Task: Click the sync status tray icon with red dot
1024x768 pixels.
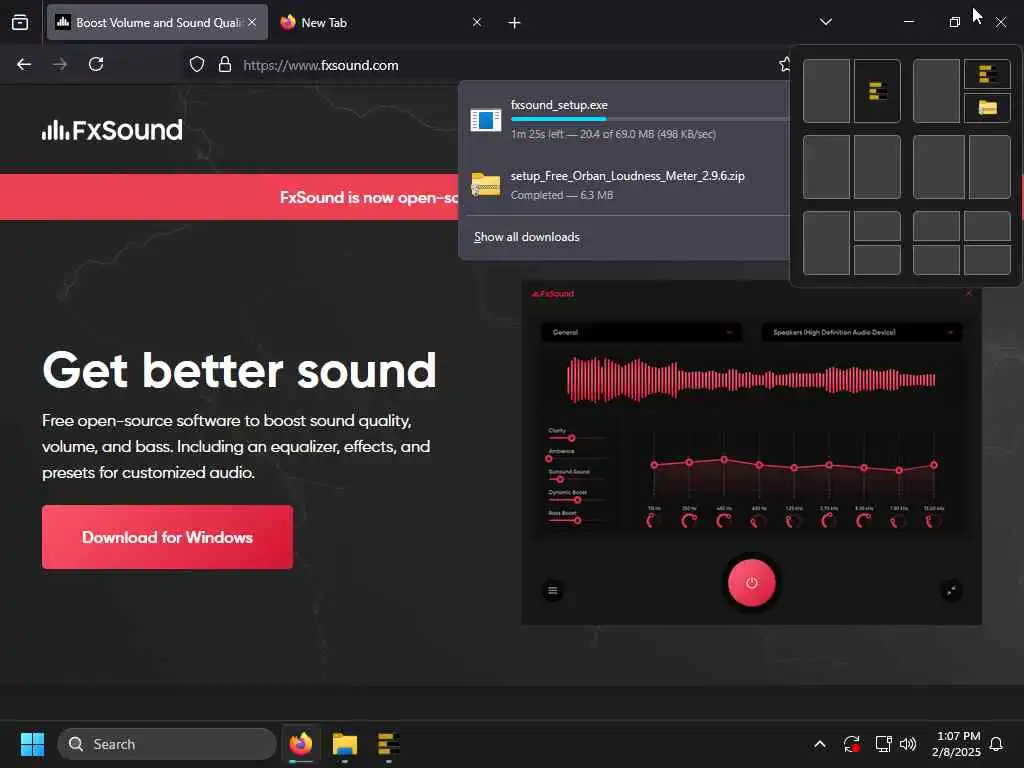Action: (x=852, y=744)
